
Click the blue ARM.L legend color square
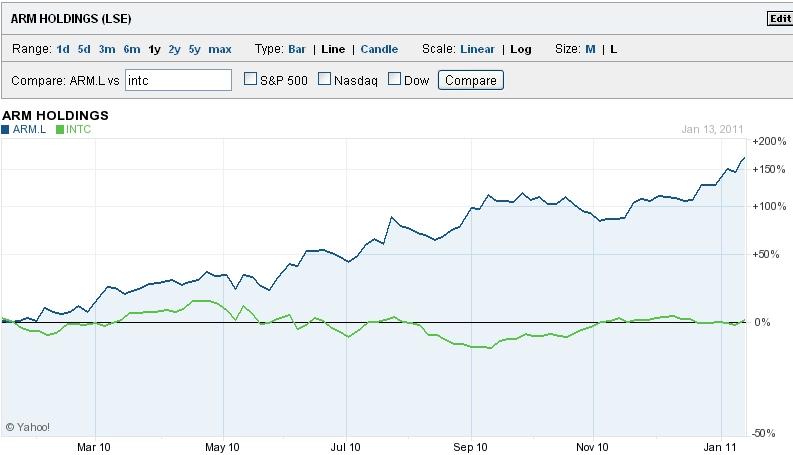pyautogui.click(x=5, y=129)
